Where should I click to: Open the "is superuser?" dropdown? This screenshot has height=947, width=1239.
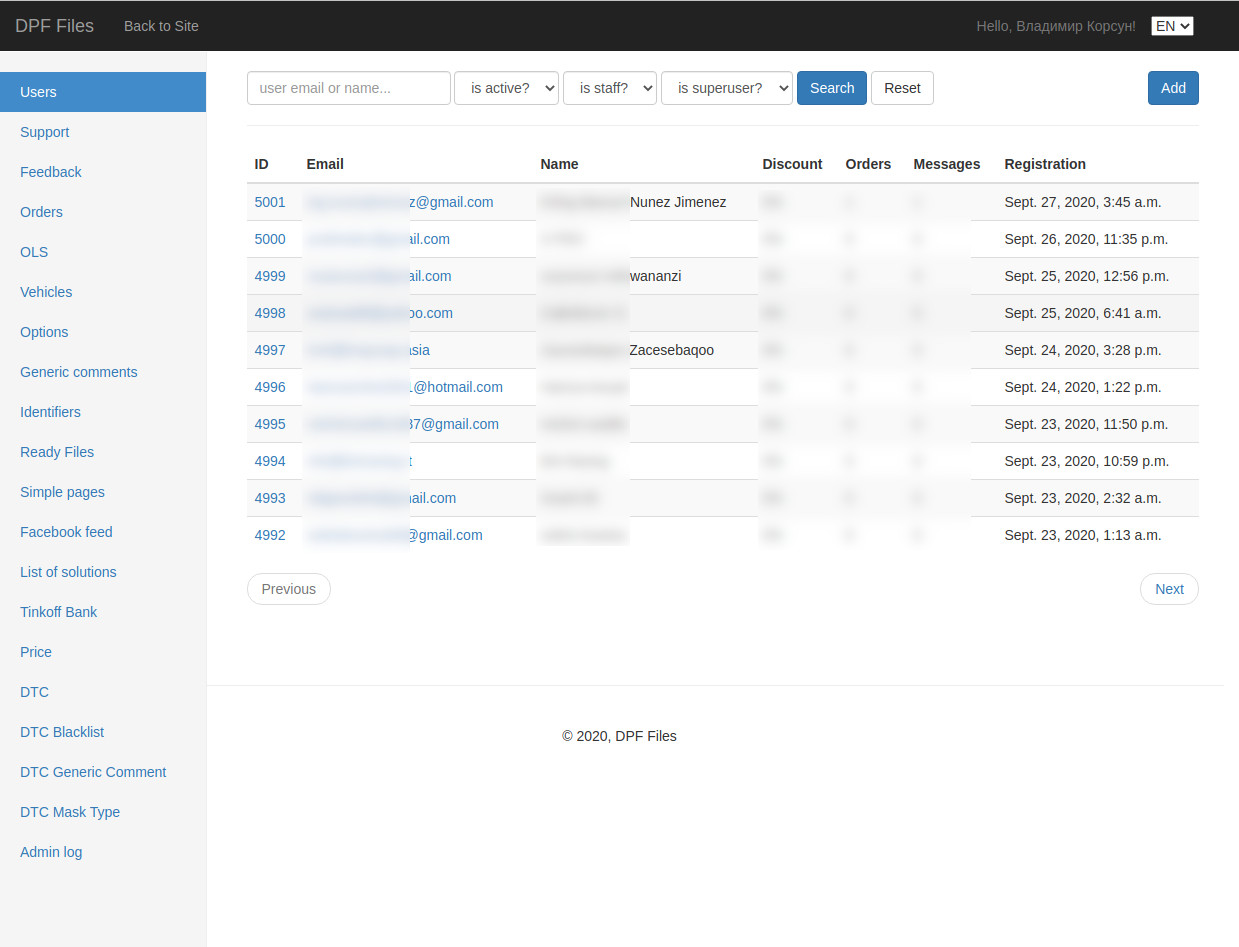coord(726,88)
